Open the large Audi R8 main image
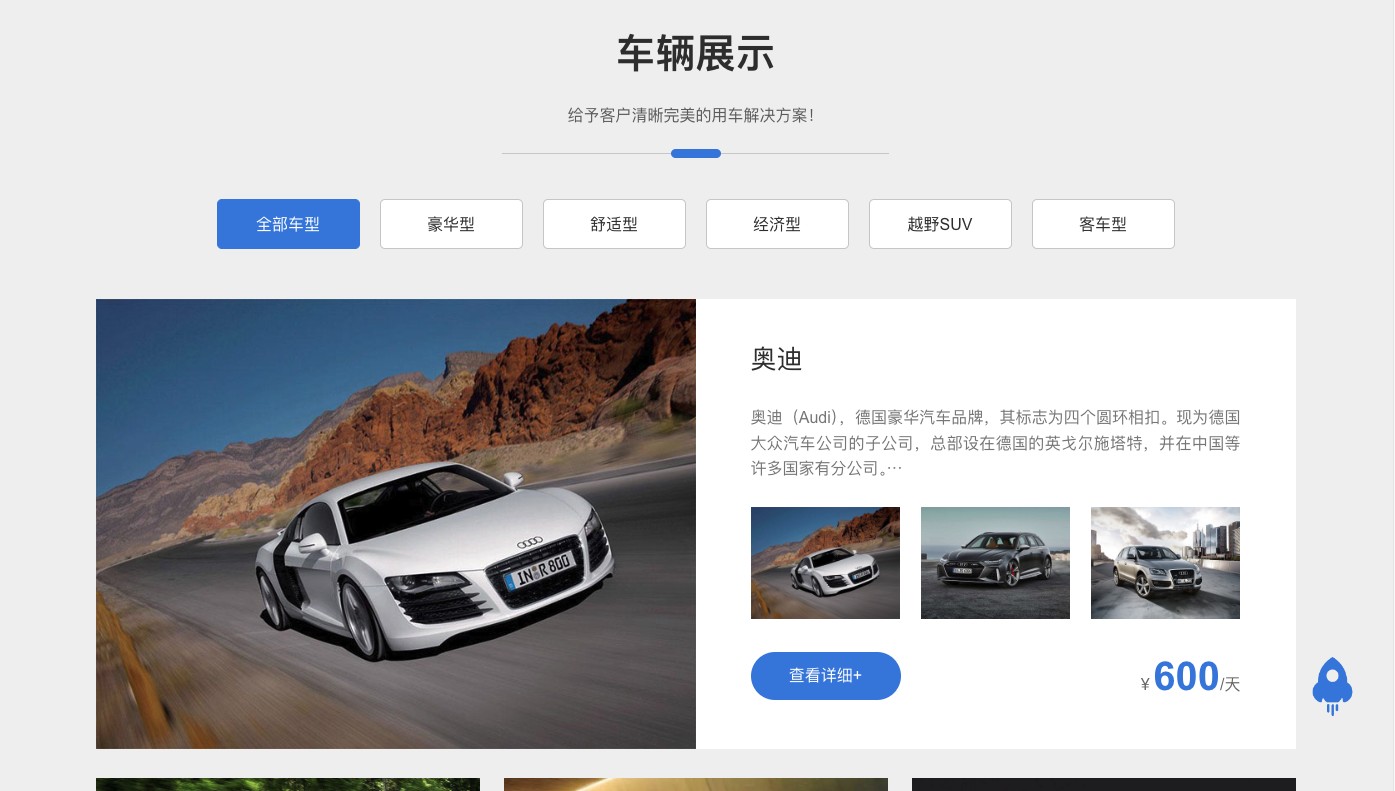The height and width of the screenshot is (791, 1395). point(396,524)
